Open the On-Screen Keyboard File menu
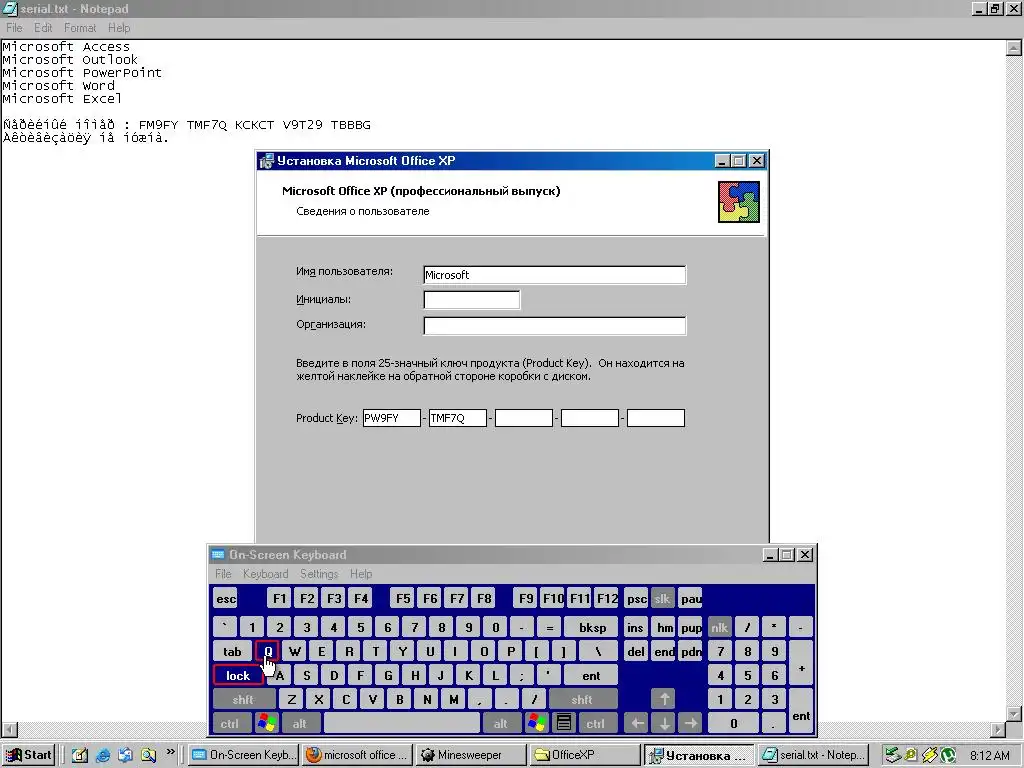 [223, 574]
